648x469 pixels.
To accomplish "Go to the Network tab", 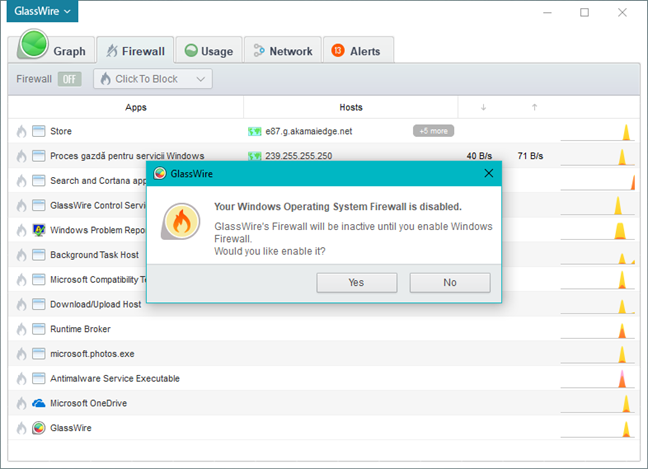I will [x=283, y=50].
